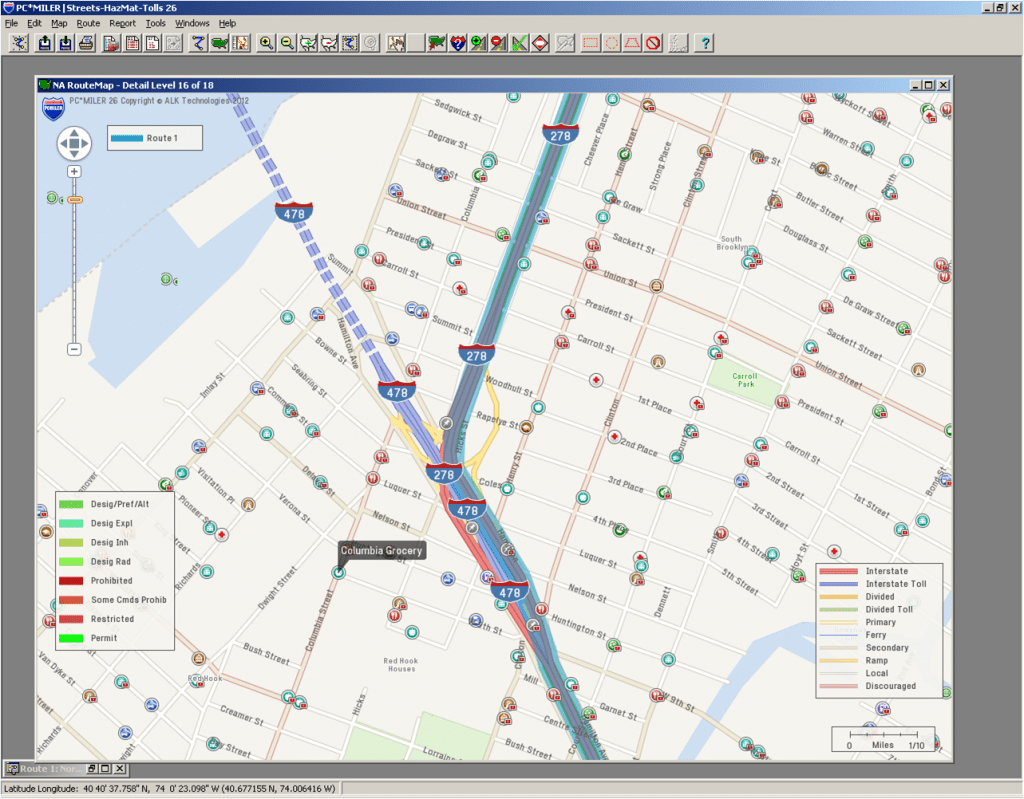
Task: Click the Columbia Grocery label on the map
Action: point(381,550)
